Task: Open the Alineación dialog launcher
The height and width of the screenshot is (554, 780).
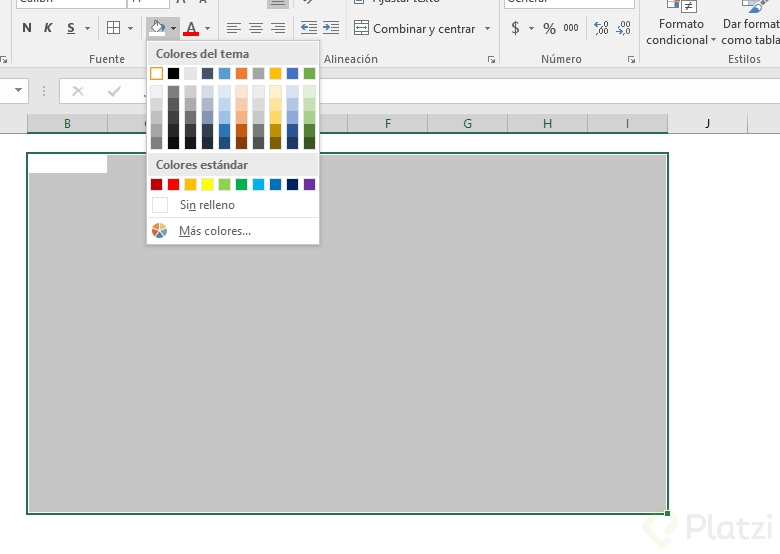Action: tap(491, 60)
